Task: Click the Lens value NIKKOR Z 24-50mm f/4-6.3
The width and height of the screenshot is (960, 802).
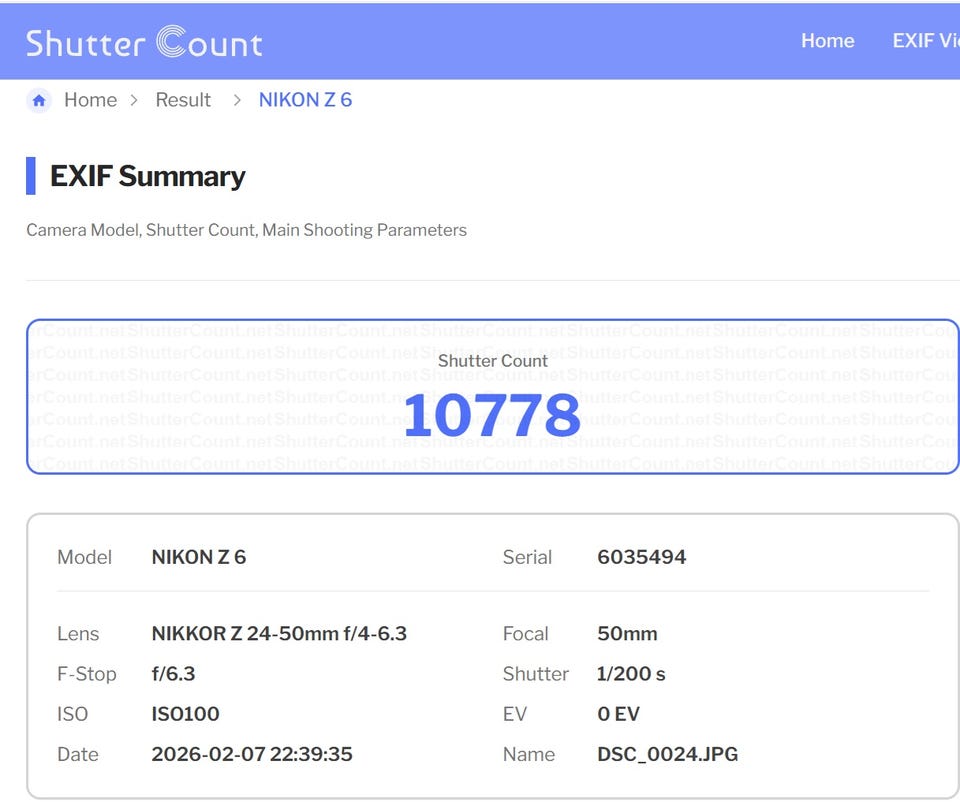Action: pyautogui.click(x=279, y=634)
